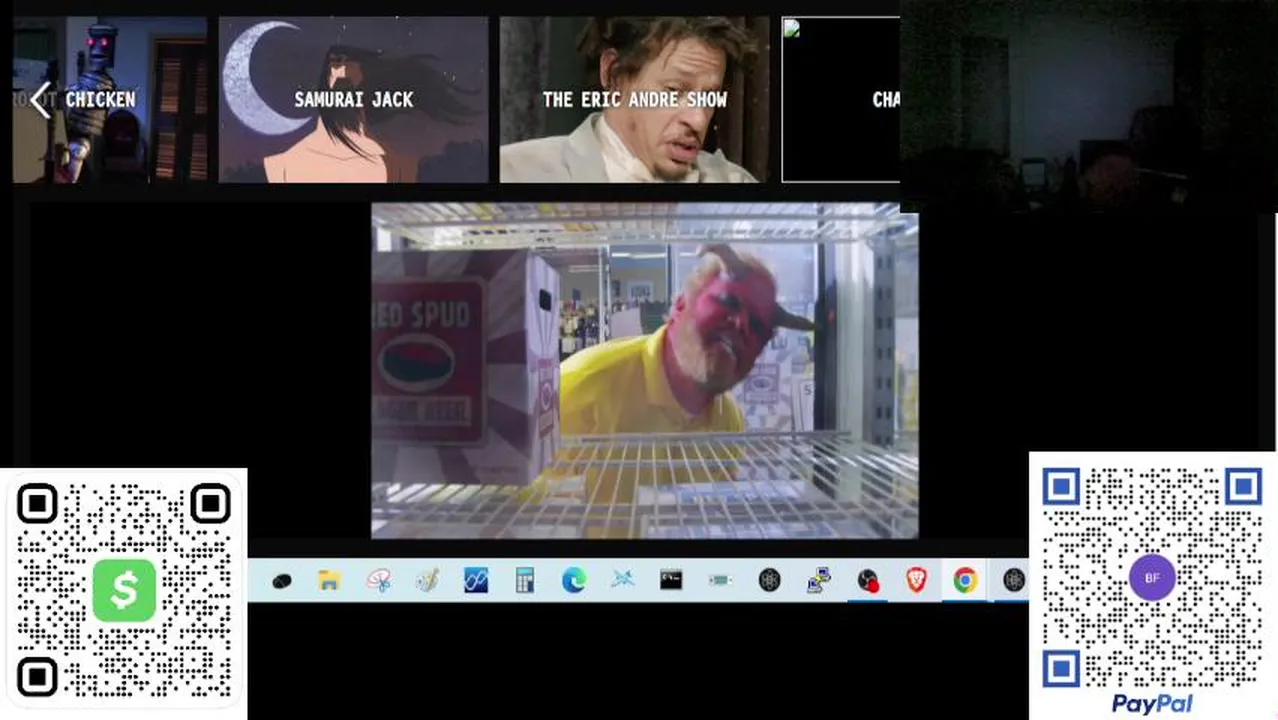Click the purple BF avatar in the PayPal code
The image size is (1278, 720).
click(1152, 578)
